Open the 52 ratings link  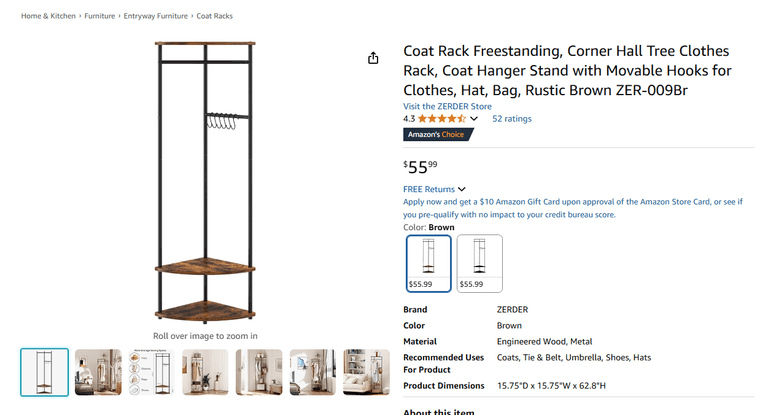(x=511, y=119)
